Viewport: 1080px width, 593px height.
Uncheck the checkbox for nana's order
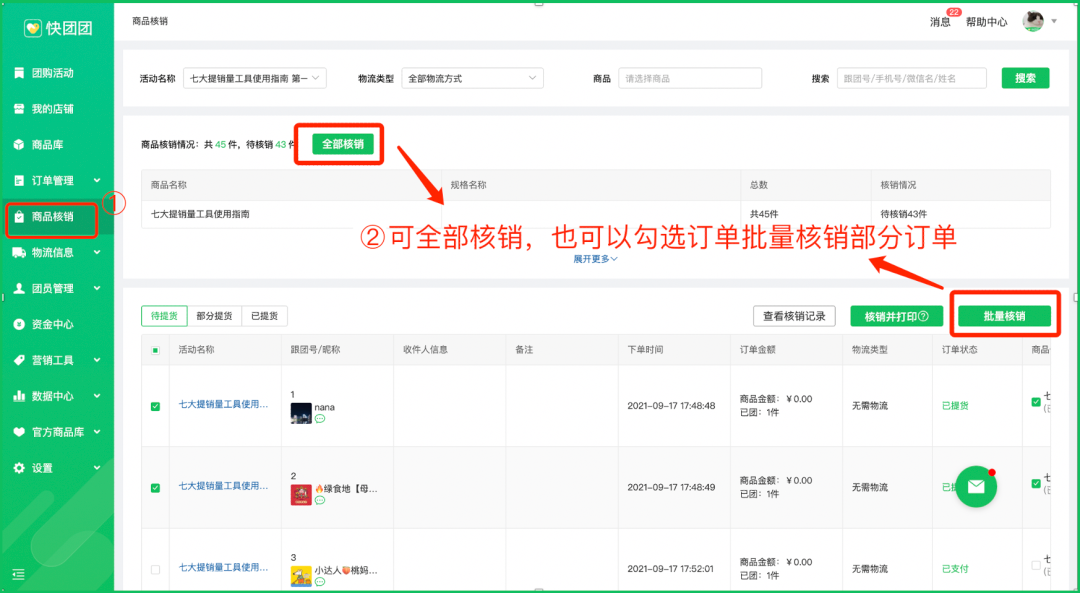[x=155, y=407]
